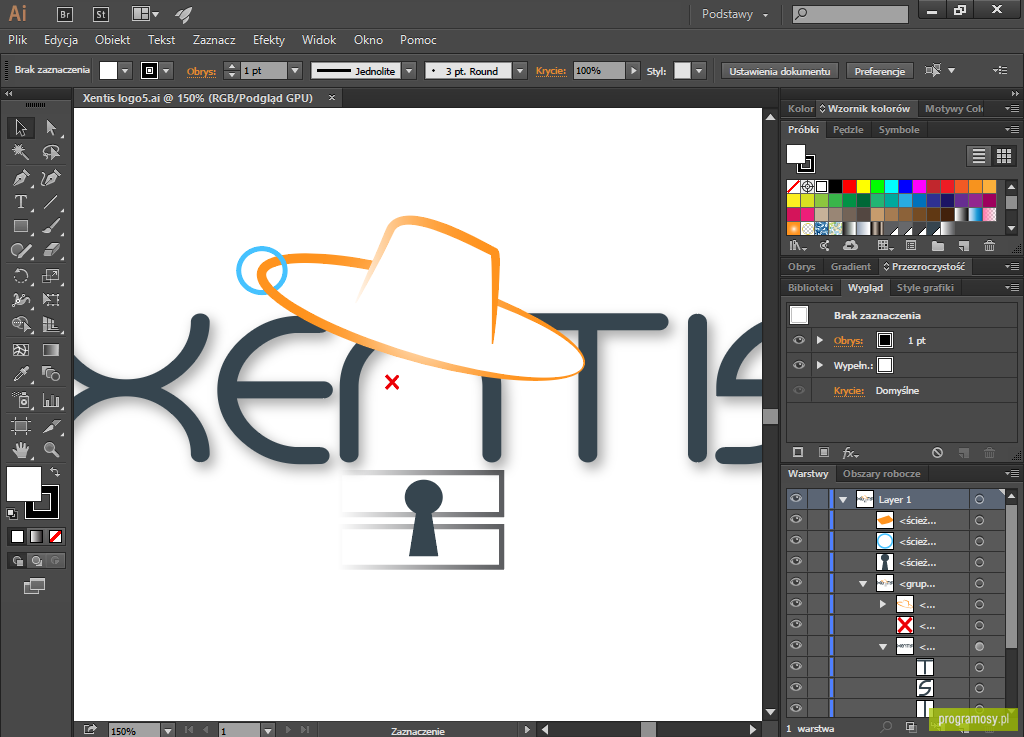Select the Direct Selection tool

51,127
